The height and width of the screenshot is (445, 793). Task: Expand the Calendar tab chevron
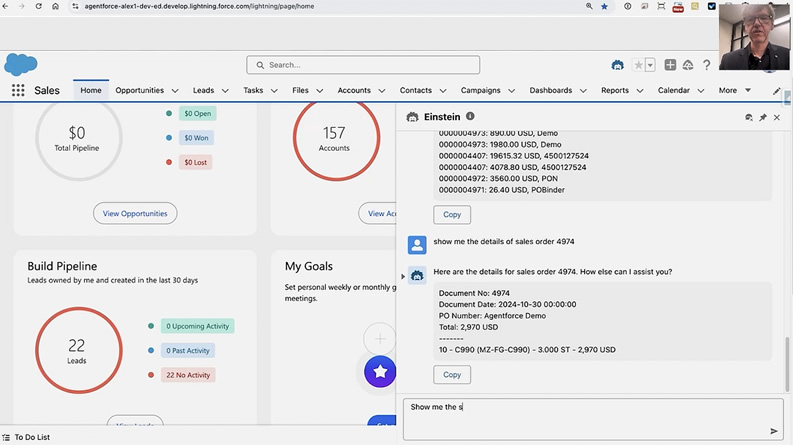pos(701,91)
